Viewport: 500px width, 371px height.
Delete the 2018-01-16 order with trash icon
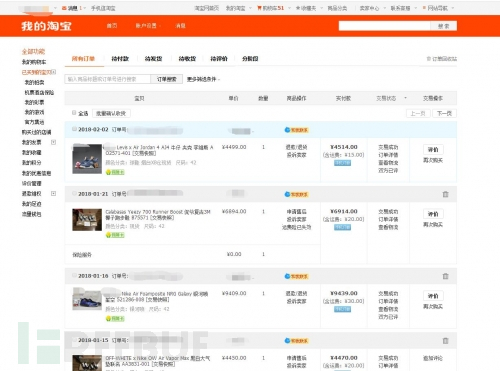[445, 276]
